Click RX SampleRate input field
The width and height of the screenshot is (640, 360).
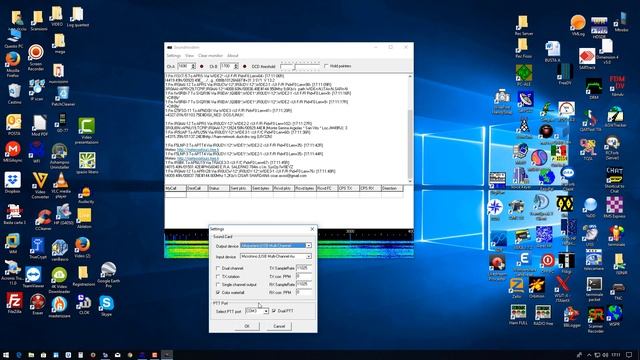click(x=304, y=284)
